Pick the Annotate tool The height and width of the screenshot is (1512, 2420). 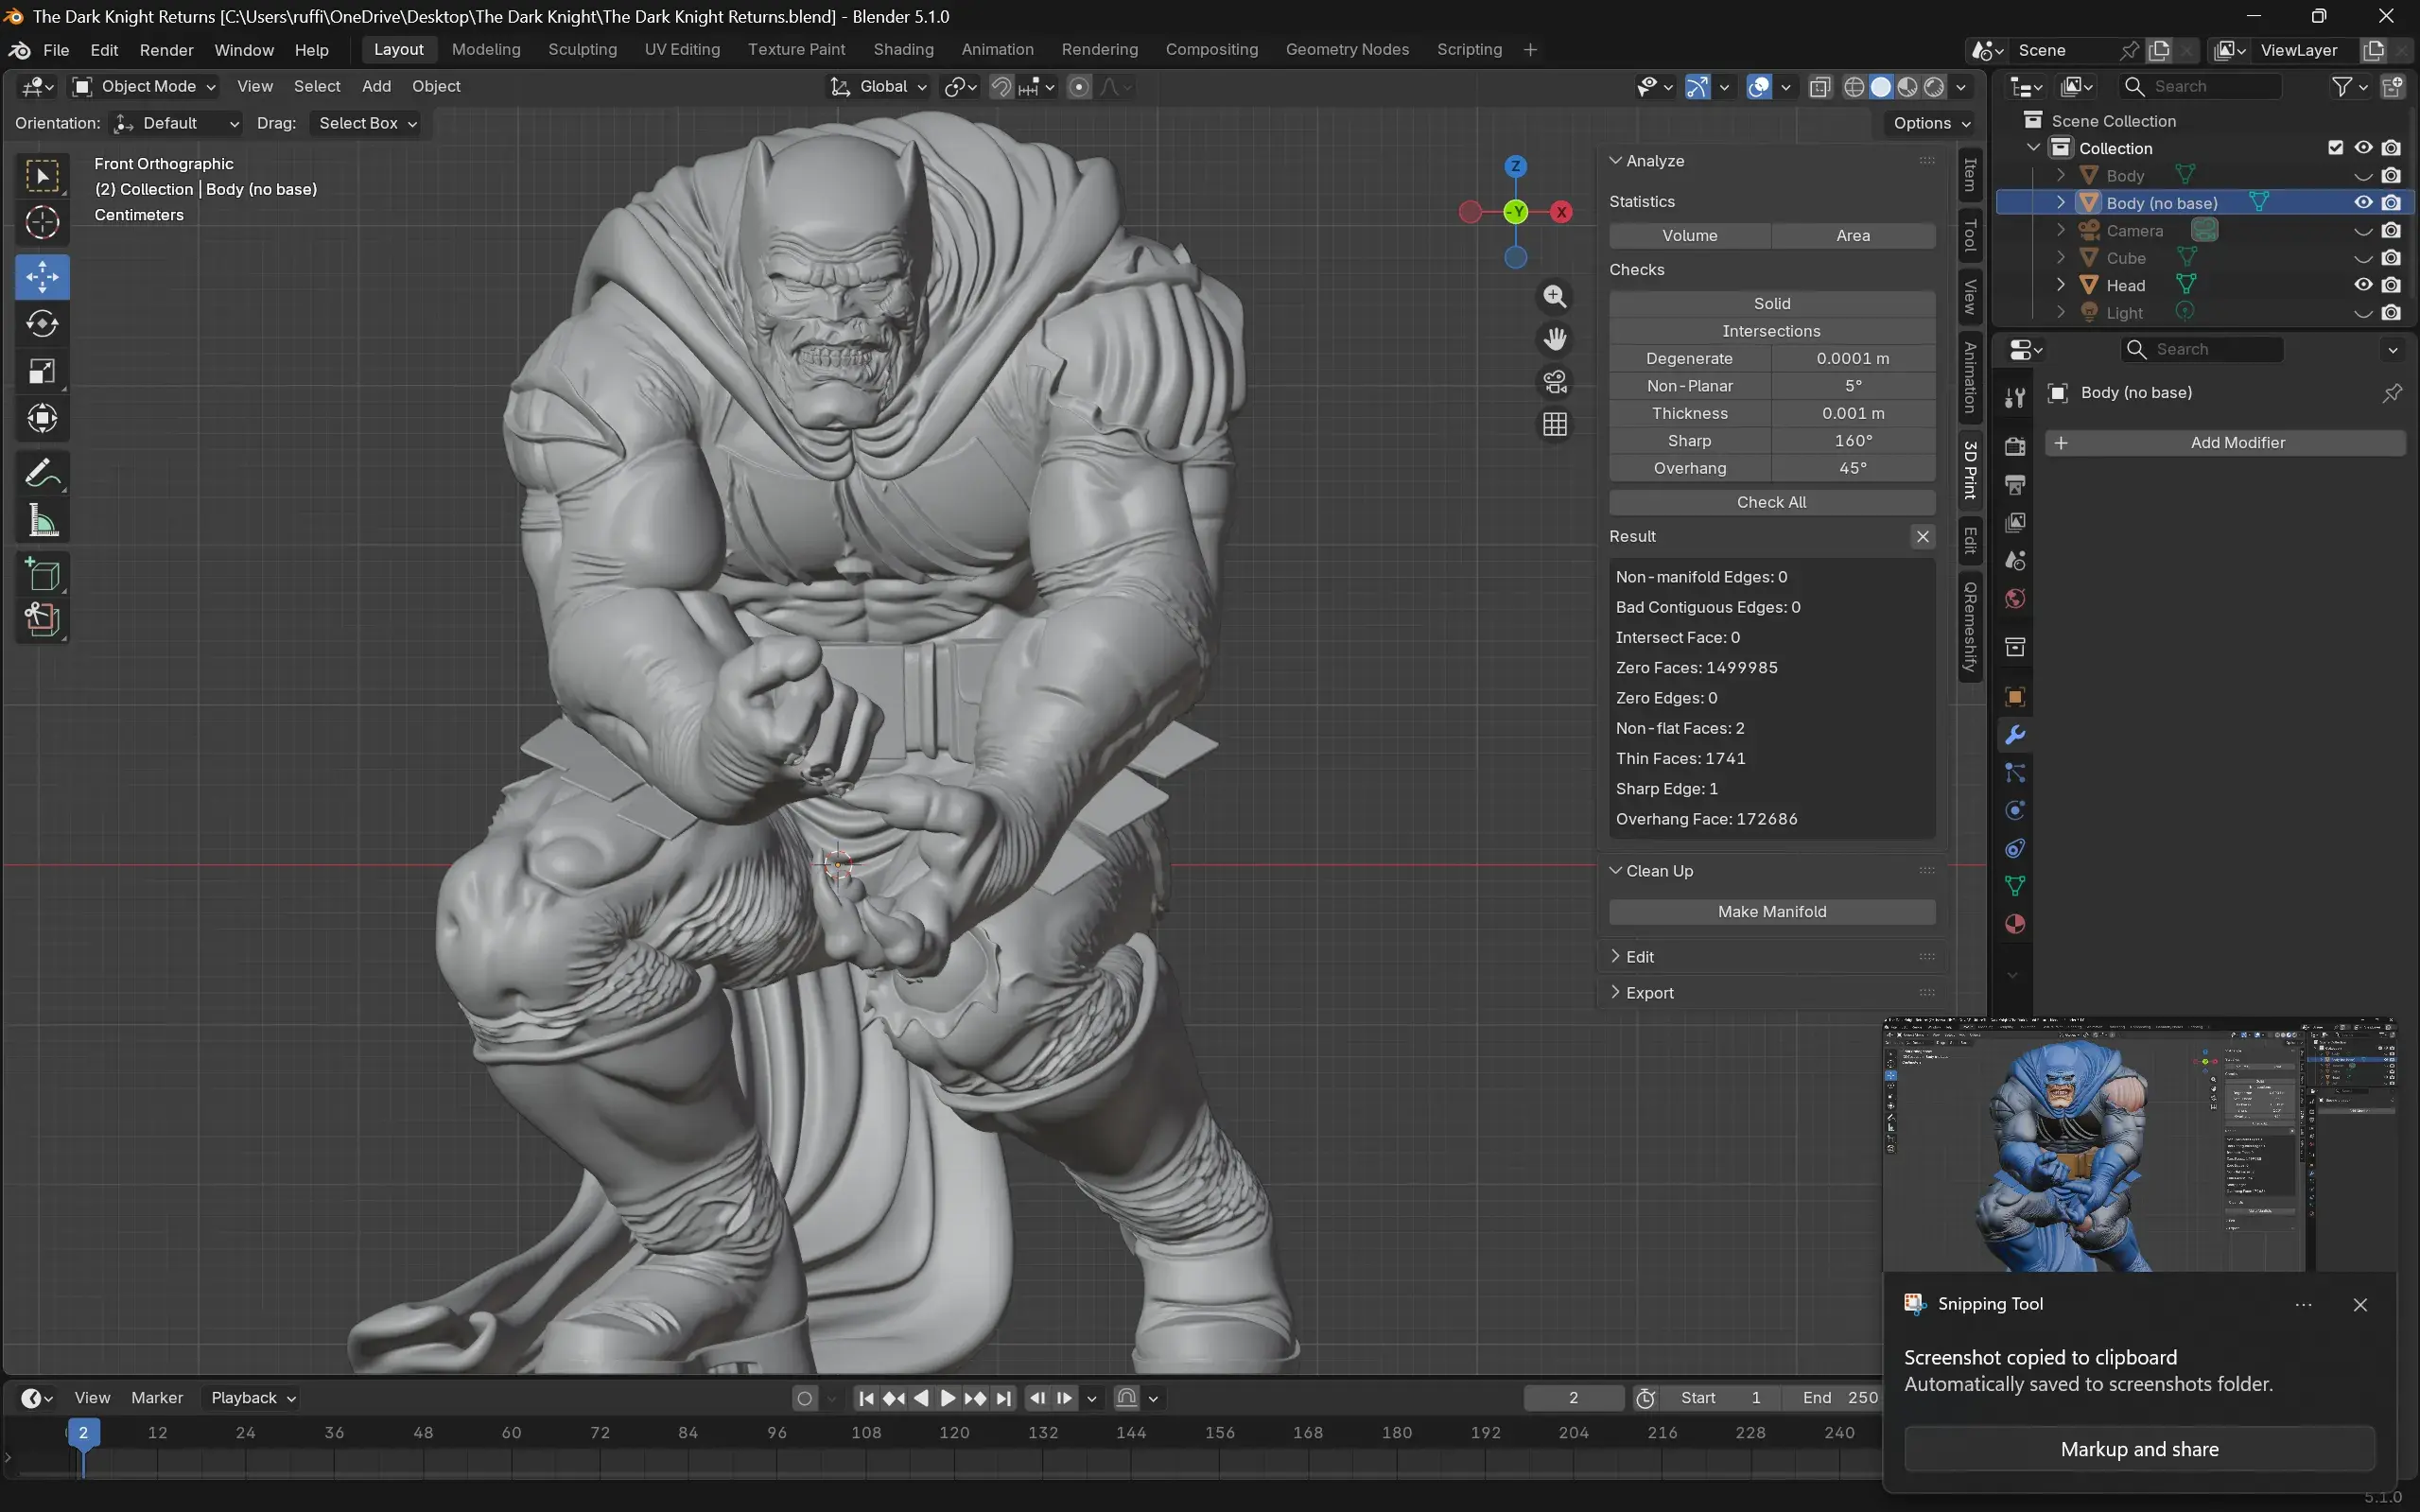point(42,473)
